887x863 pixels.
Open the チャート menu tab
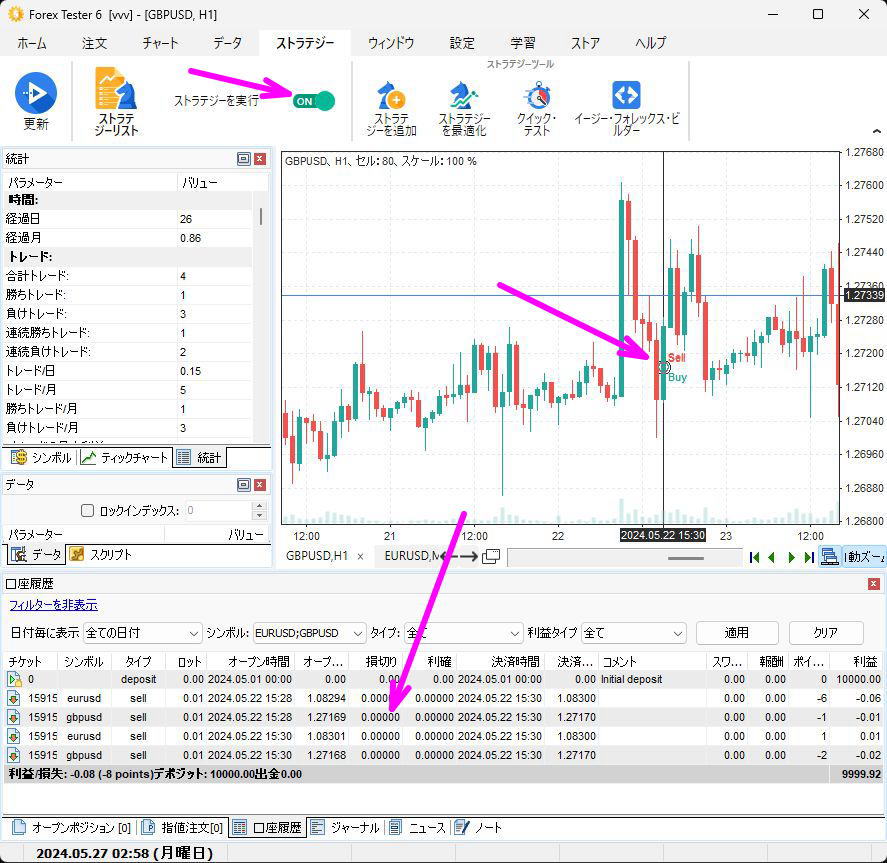(x=160, y=43)
